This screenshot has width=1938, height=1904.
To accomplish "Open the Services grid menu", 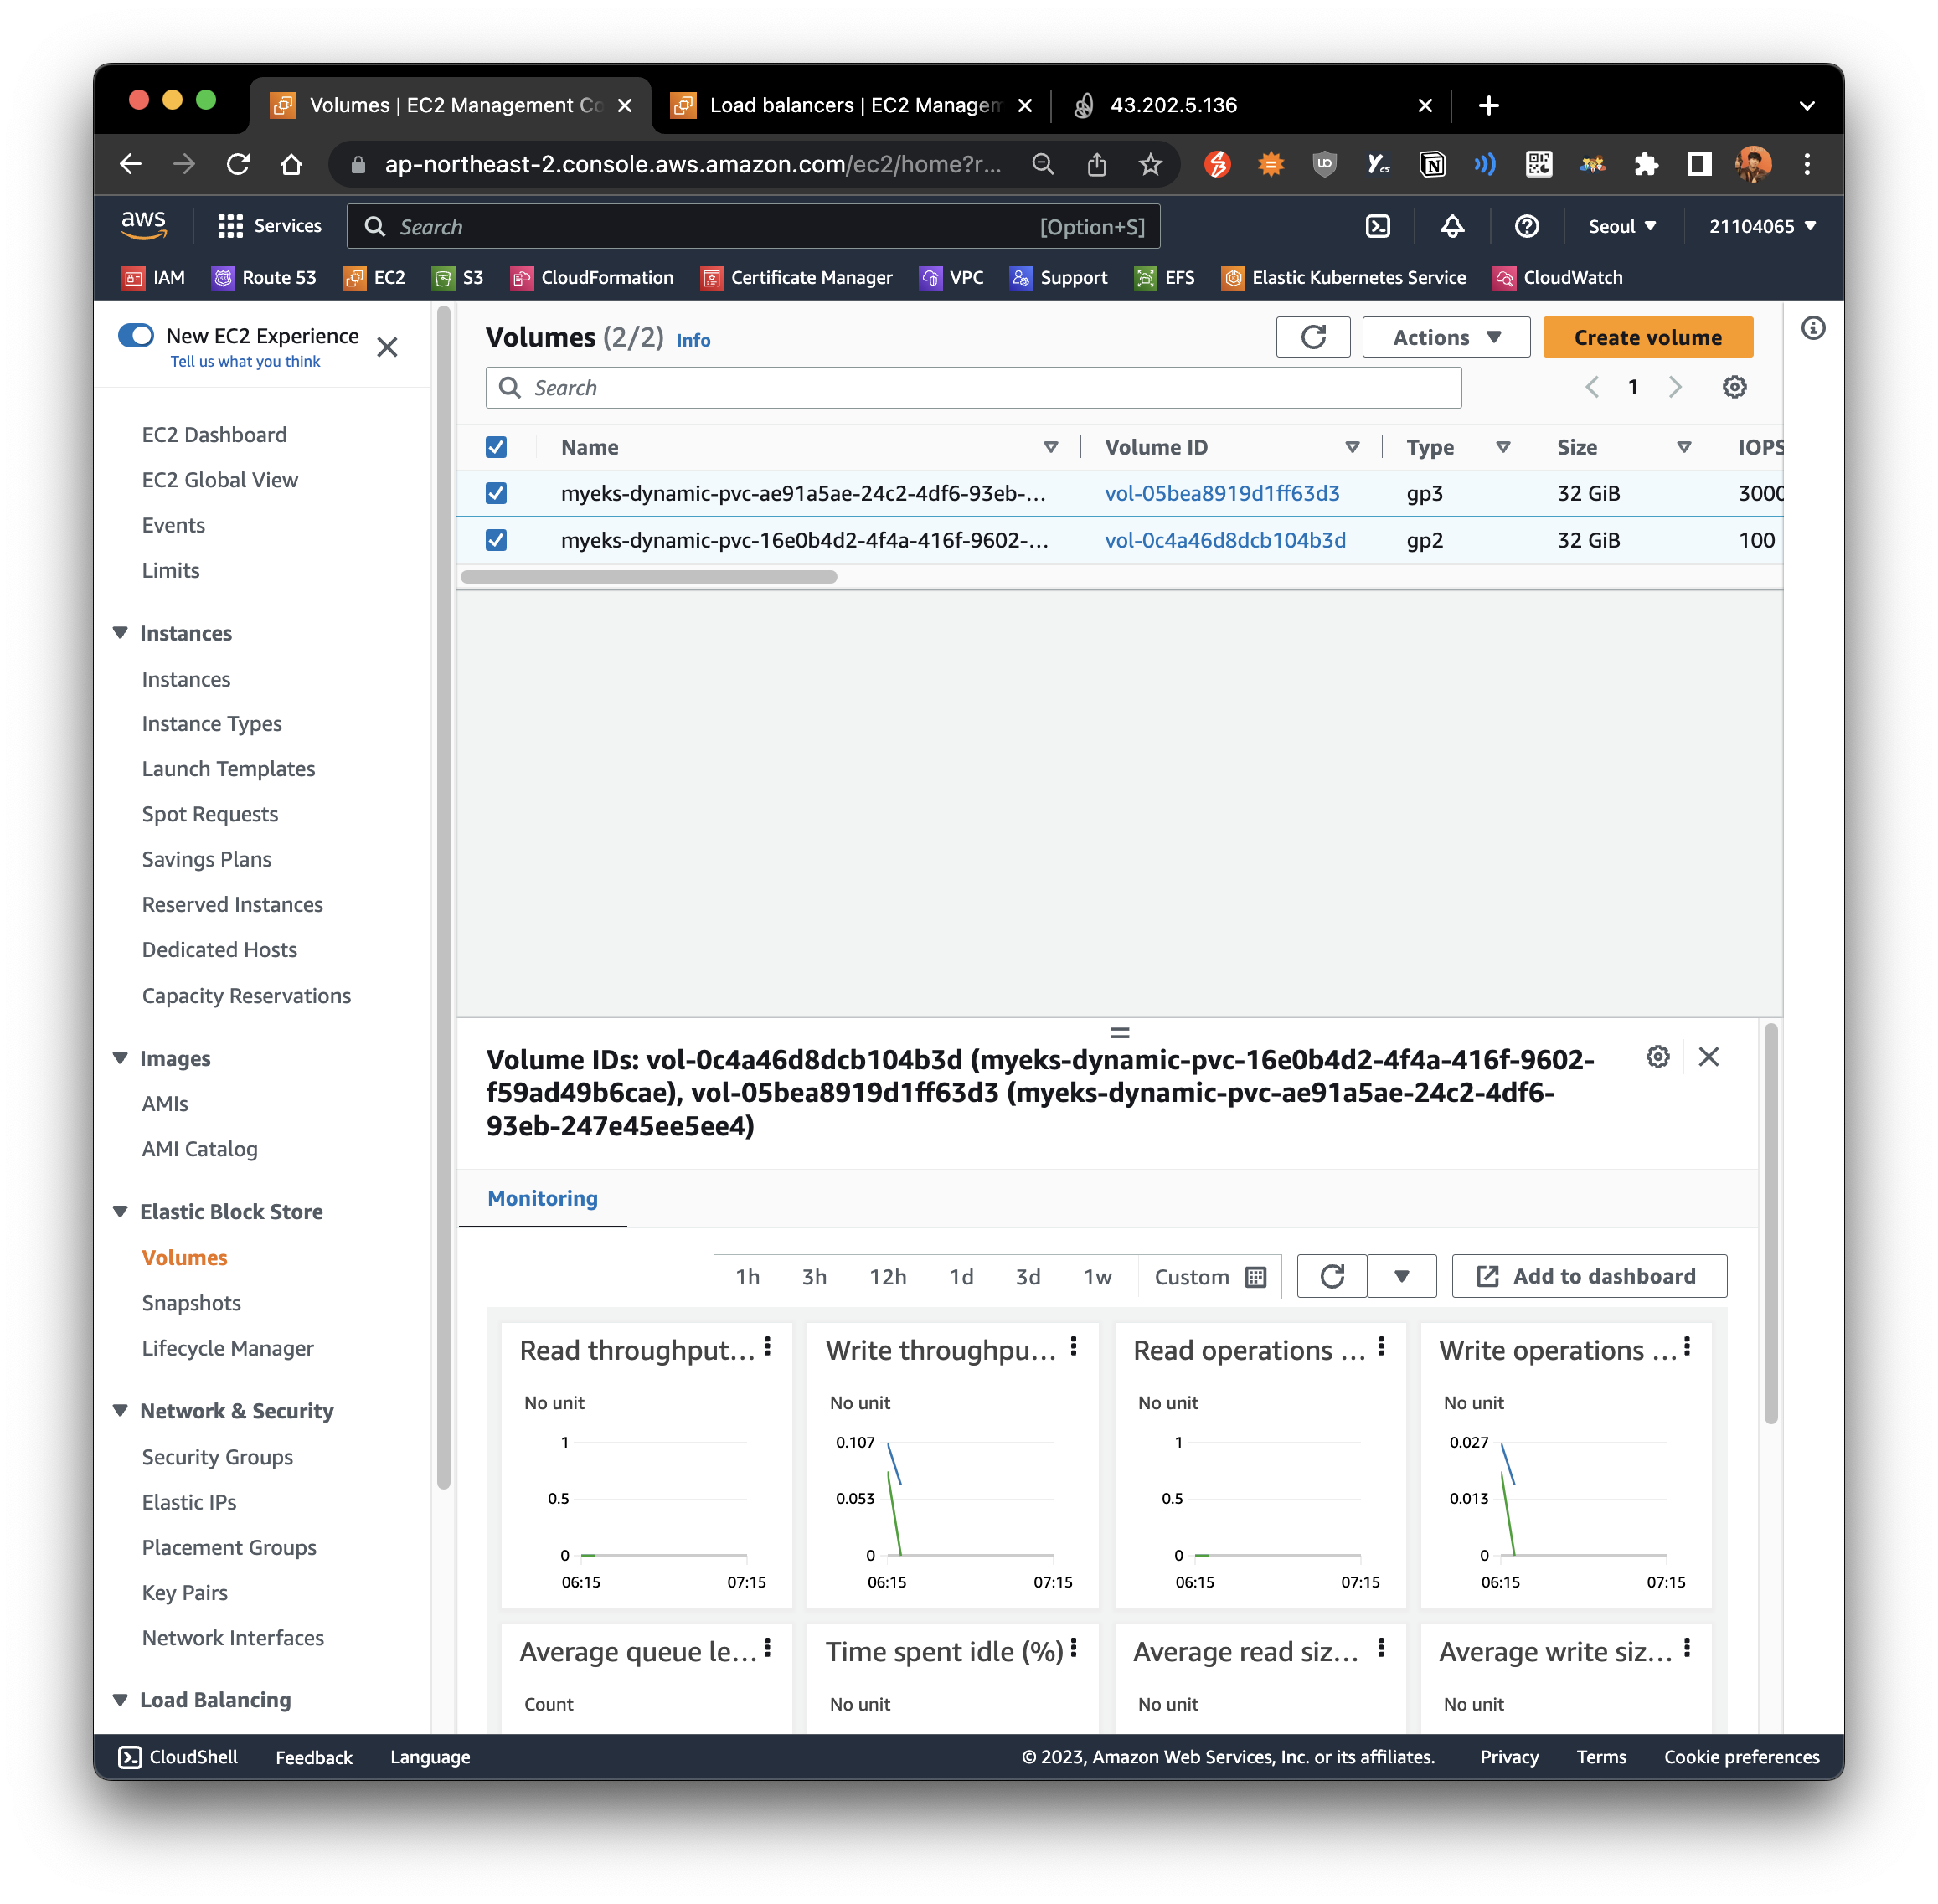I will (270, 226).
